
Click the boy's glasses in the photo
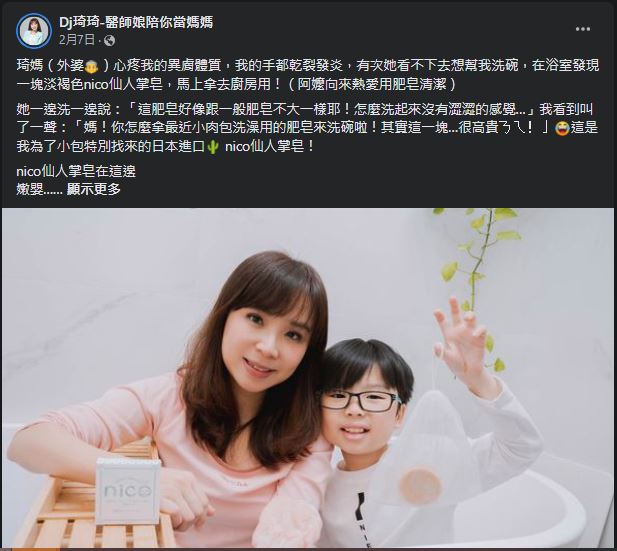(x=360, y=401)
